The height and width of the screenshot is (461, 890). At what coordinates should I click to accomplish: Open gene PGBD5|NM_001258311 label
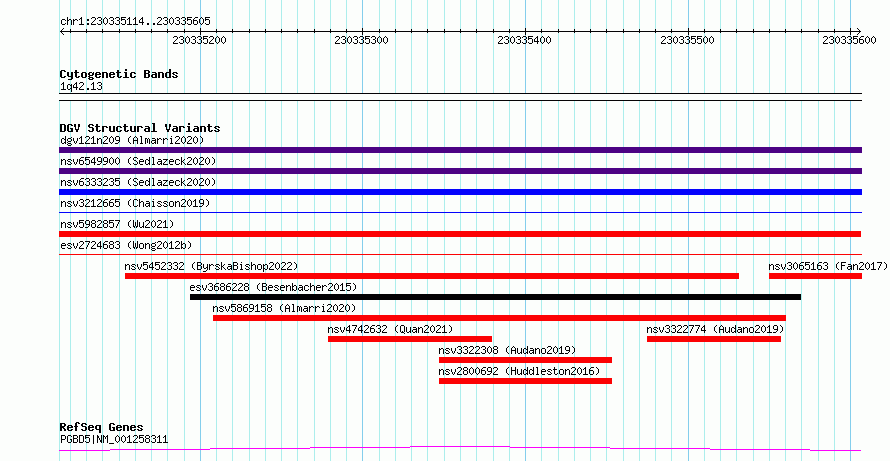pyautogui.click(x=114, y=439)
